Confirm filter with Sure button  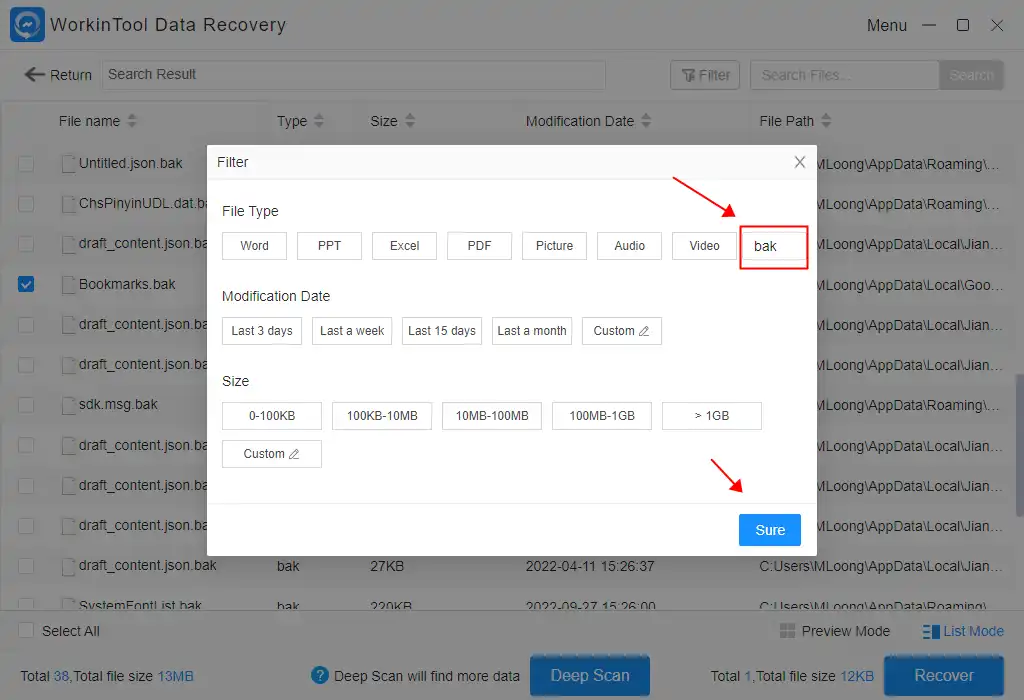point(770,530)
